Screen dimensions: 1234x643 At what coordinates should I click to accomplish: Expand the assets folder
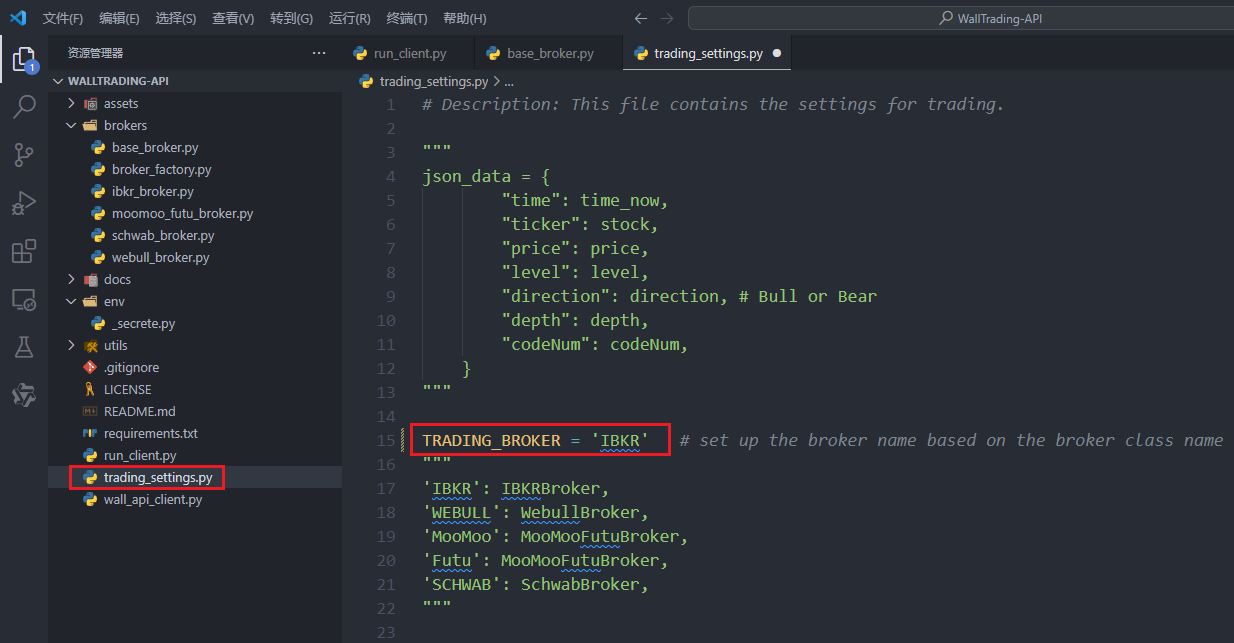pyautogui.click(x=72, y=104)
